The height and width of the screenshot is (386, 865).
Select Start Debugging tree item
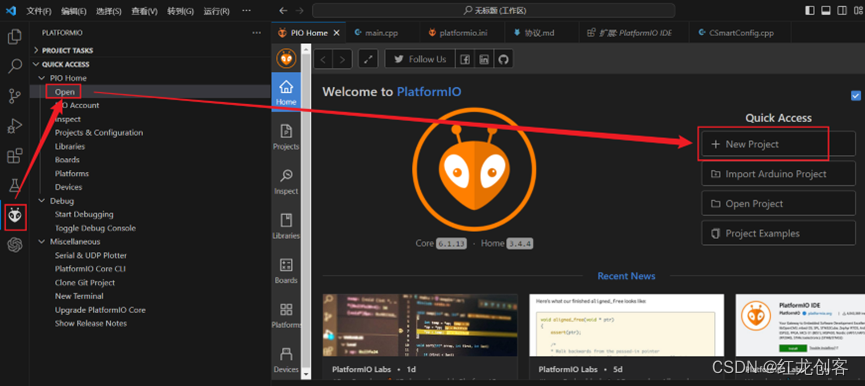[x=84, y=214]
